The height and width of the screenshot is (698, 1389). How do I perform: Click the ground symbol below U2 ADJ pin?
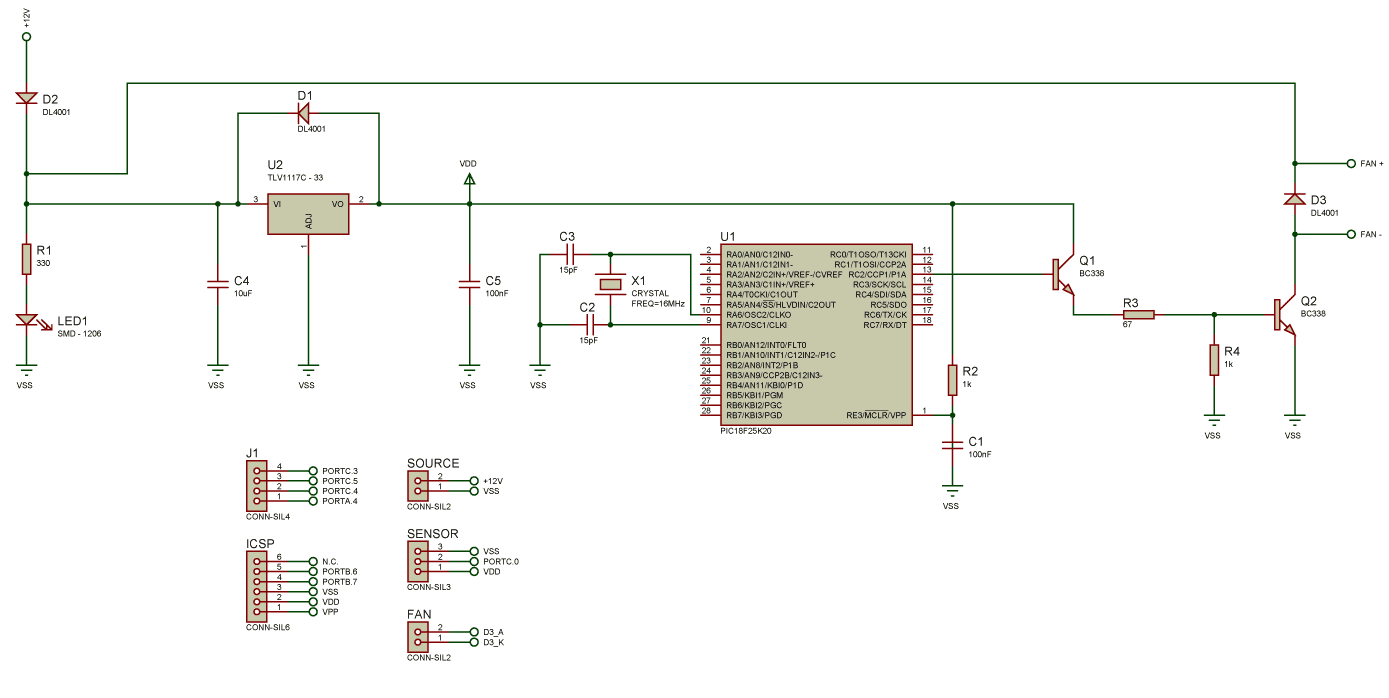click(309, 369)
